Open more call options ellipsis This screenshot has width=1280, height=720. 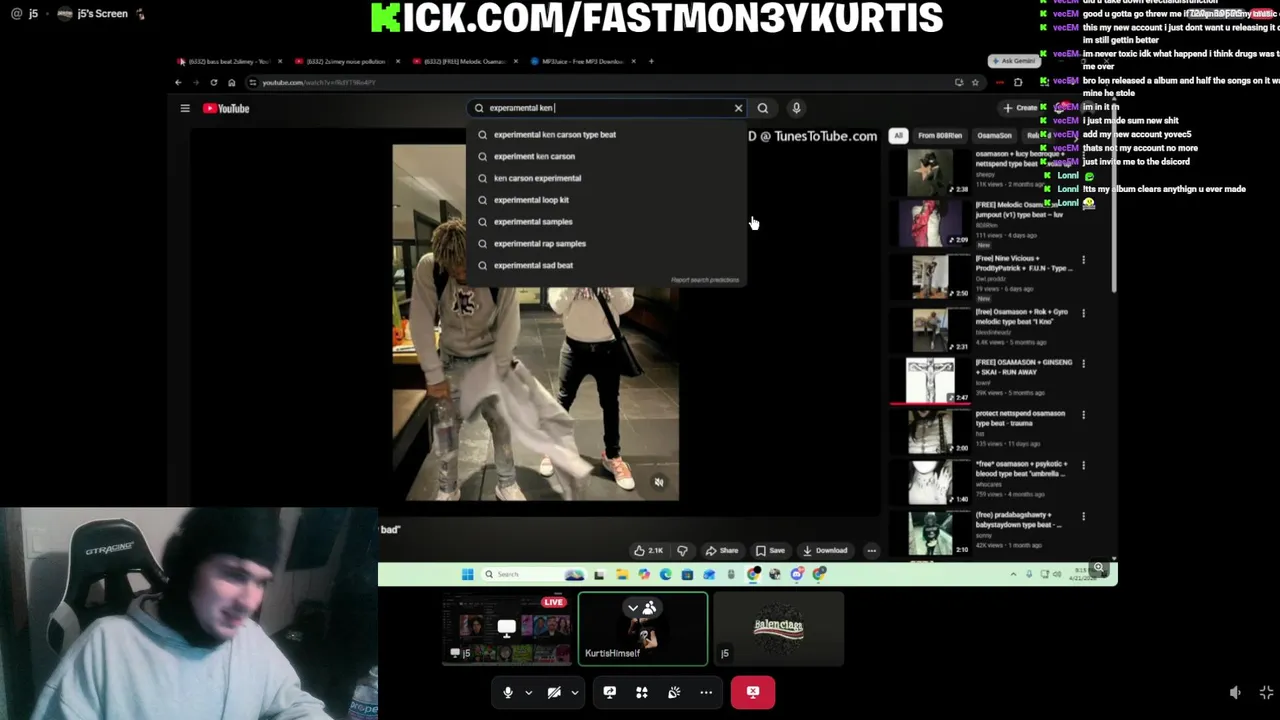(706, 692)
